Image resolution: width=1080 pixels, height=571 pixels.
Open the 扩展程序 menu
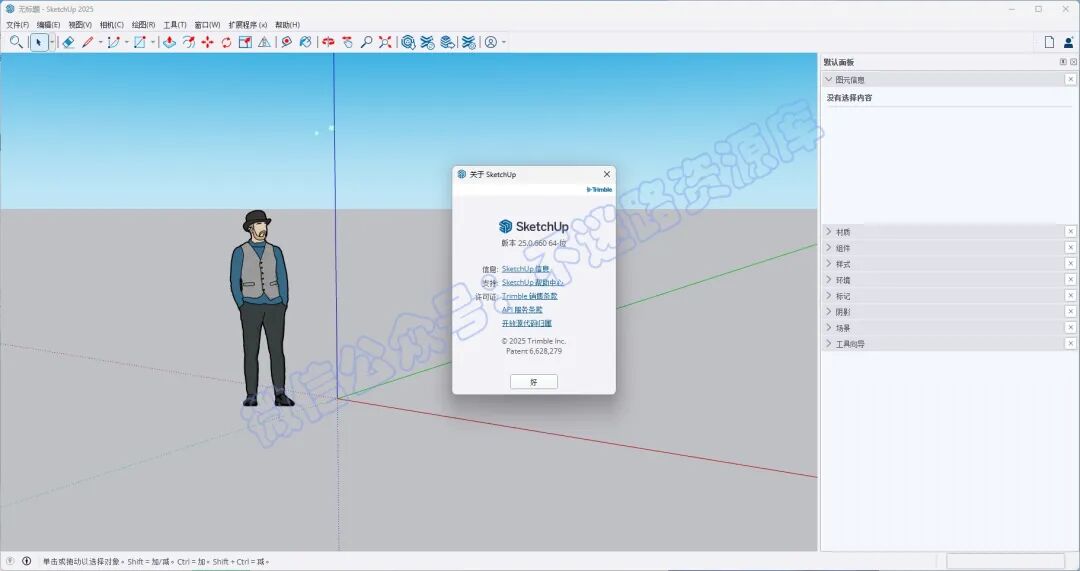coord(248,25)
